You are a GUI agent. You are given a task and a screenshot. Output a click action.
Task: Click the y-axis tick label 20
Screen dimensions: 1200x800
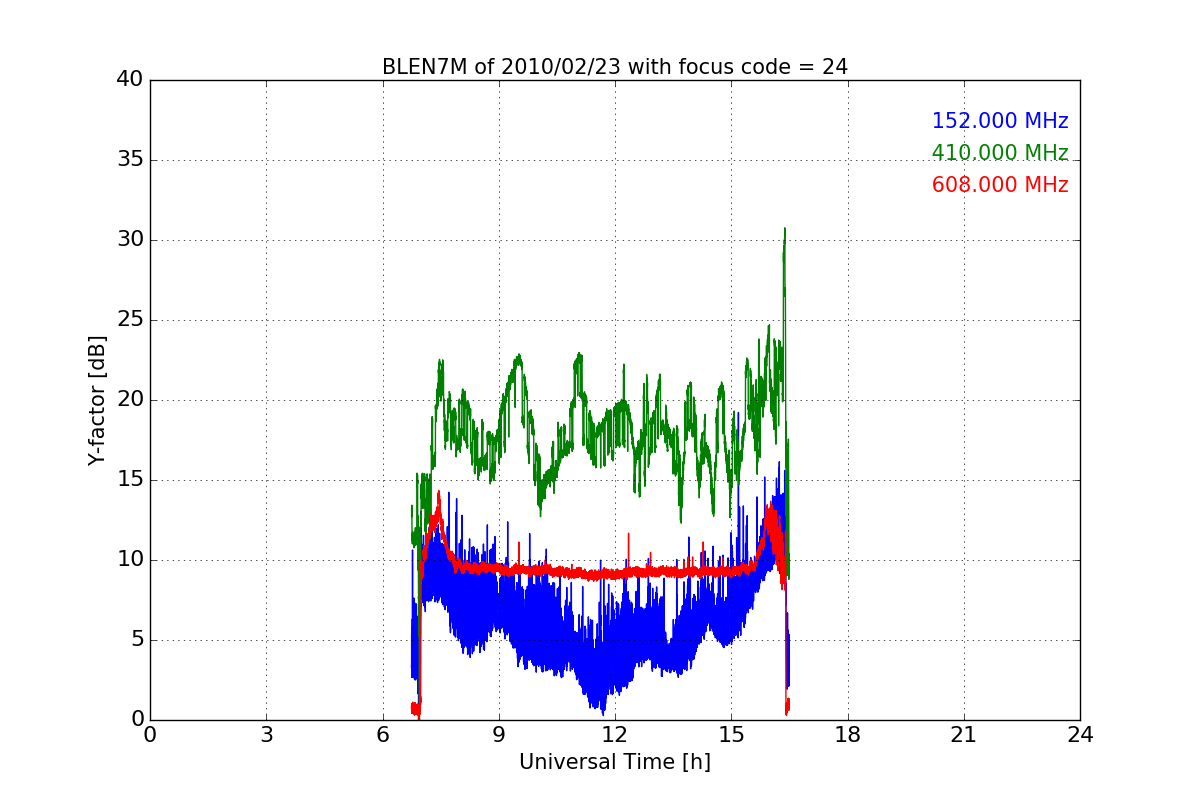[x=129, y=400]
